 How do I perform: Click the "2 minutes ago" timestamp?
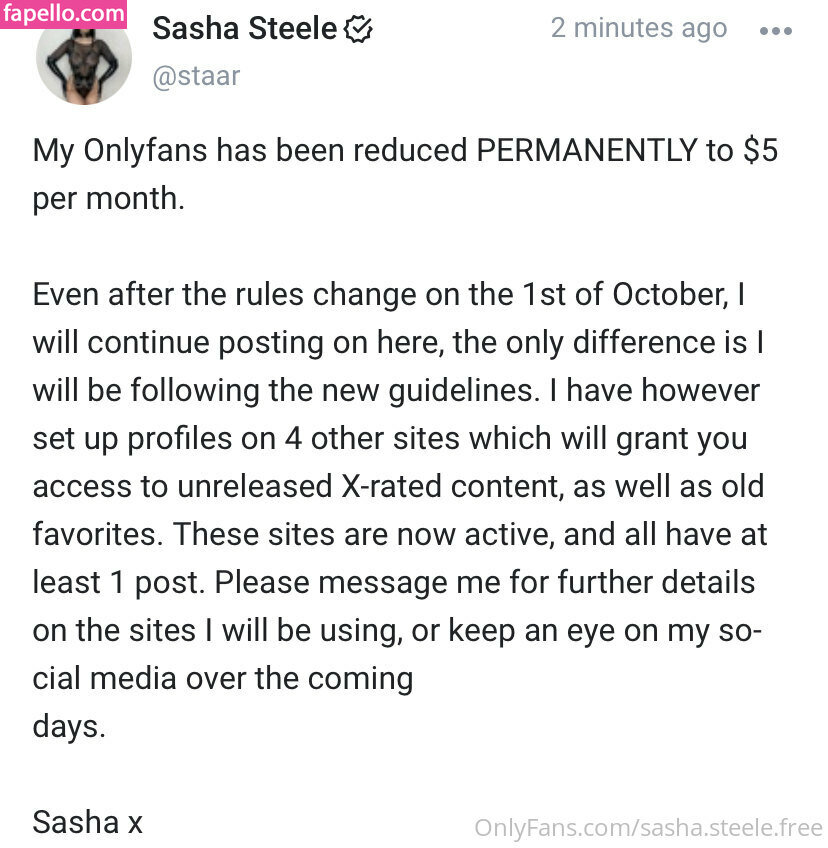point(638,28)
